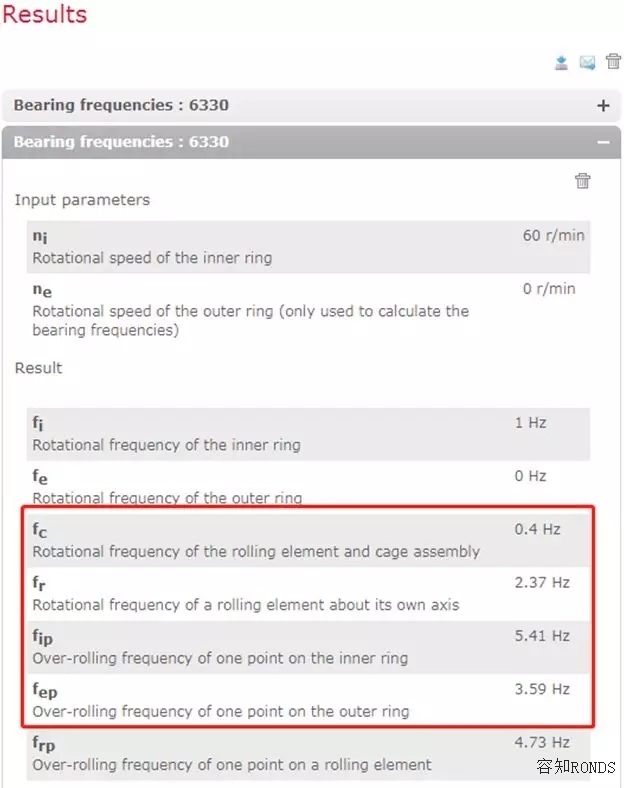The height and width of the screenshot is (788, 624).
Task: Click the Results page heading
Action: (x=45, y=15)
